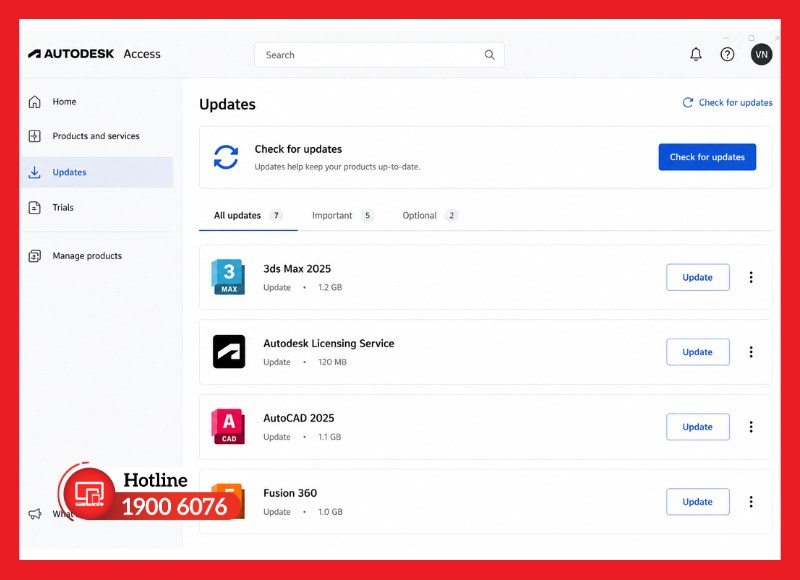Image resolution: width=800 pixels, height=580 pixels.
Task: Click the AutoCAD 2025 product icon
Action: (228, 426)
